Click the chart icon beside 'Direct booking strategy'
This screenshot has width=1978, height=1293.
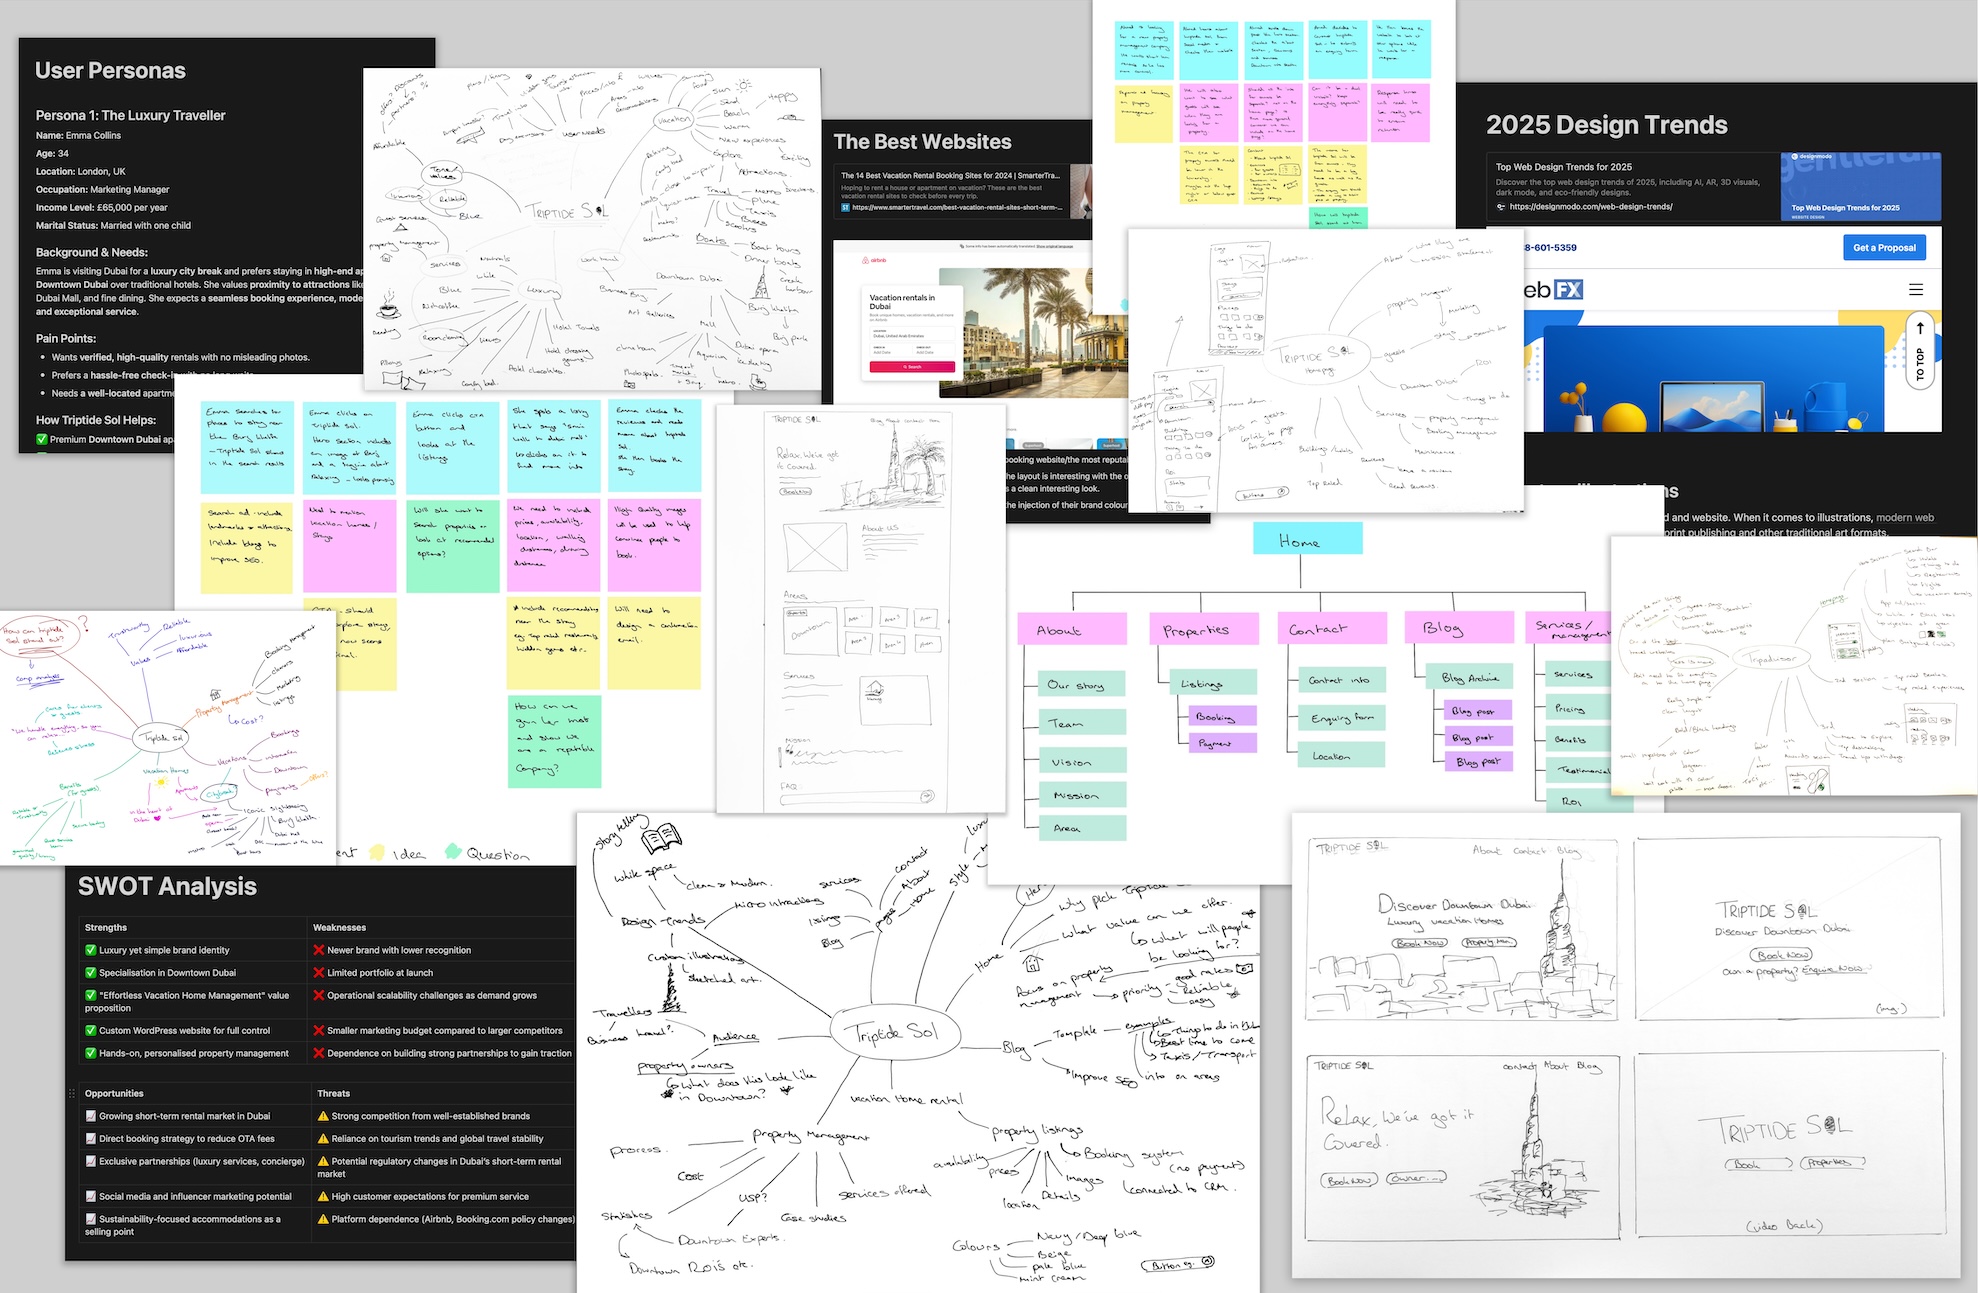pyautogui.click(x=91, y=1138)
